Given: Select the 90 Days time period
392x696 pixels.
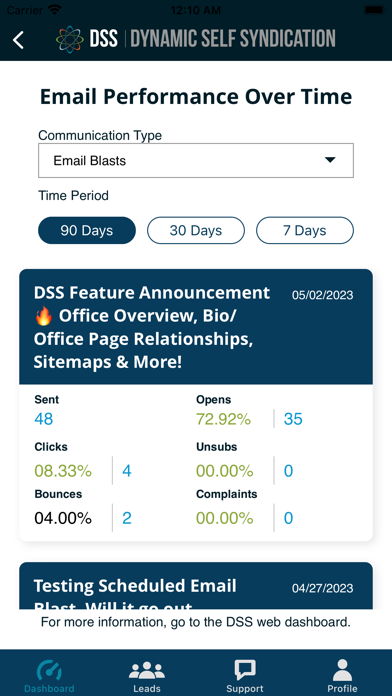Looking at the screenshot, I should [87, 230].
